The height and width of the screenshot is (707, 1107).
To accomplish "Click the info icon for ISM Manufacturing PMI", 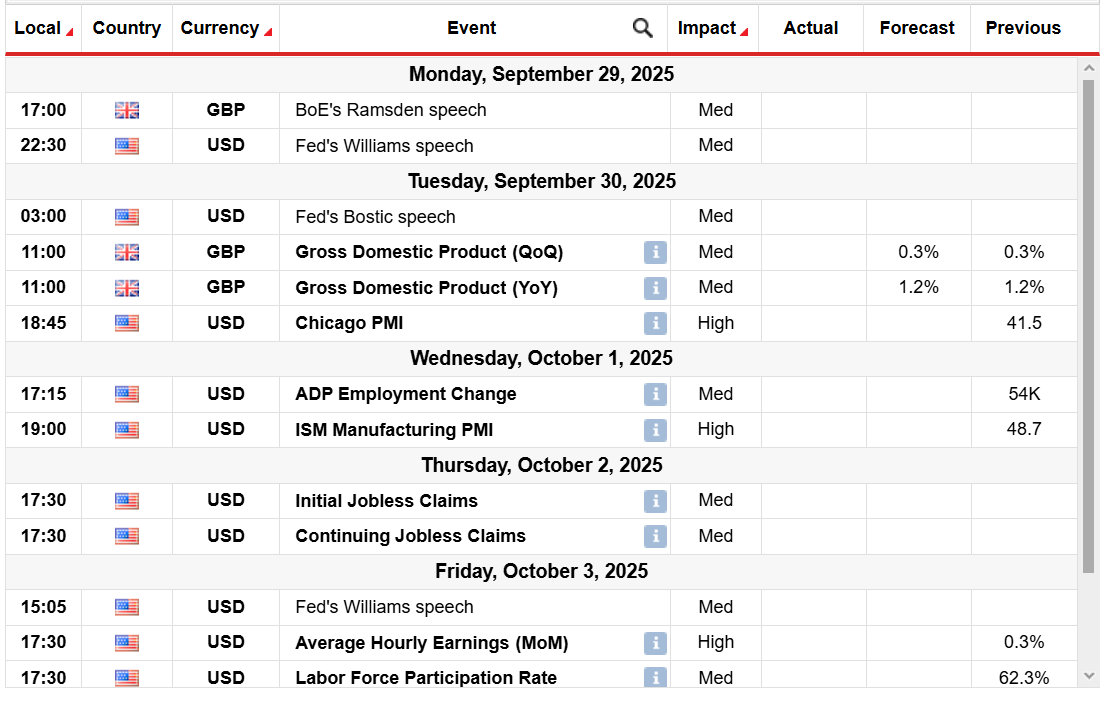I will coord(655,430).
